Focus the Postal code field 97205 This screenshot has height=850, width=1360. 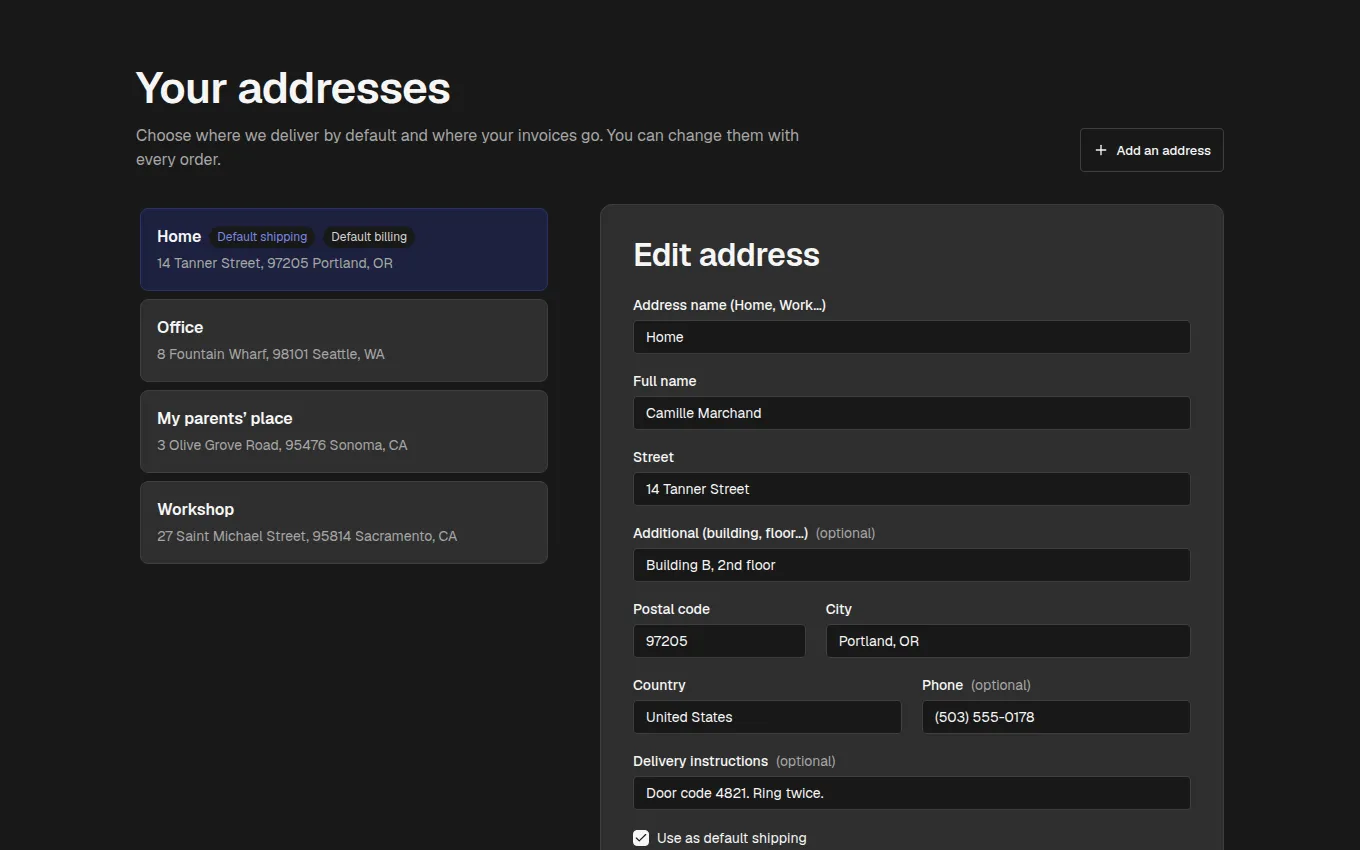[x=719, y=641]
